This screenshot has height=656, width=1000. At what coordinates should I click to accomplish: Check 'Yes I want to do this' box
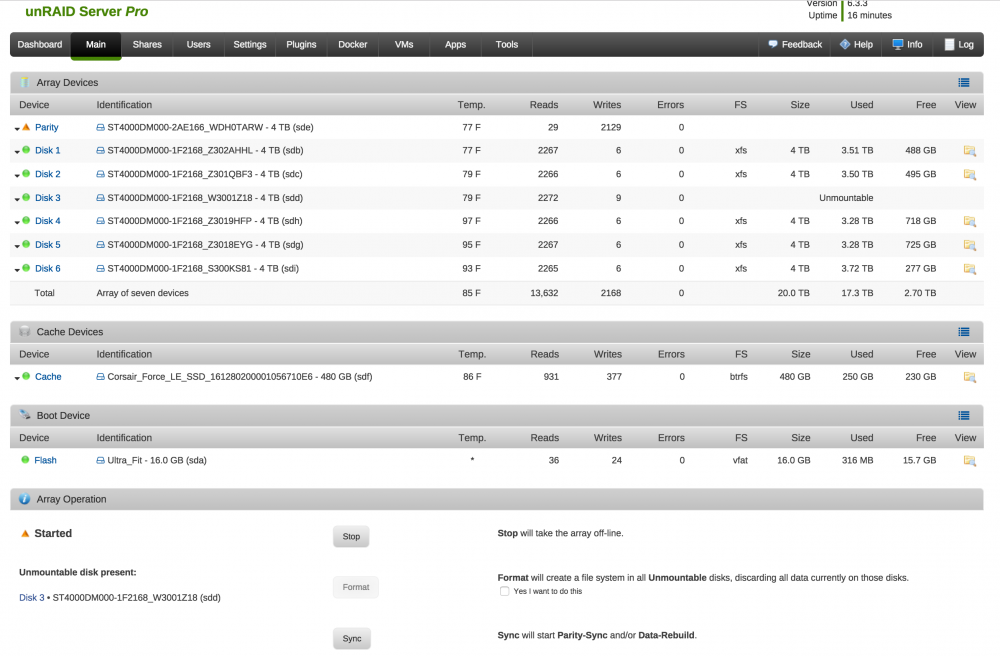point(504,592)
